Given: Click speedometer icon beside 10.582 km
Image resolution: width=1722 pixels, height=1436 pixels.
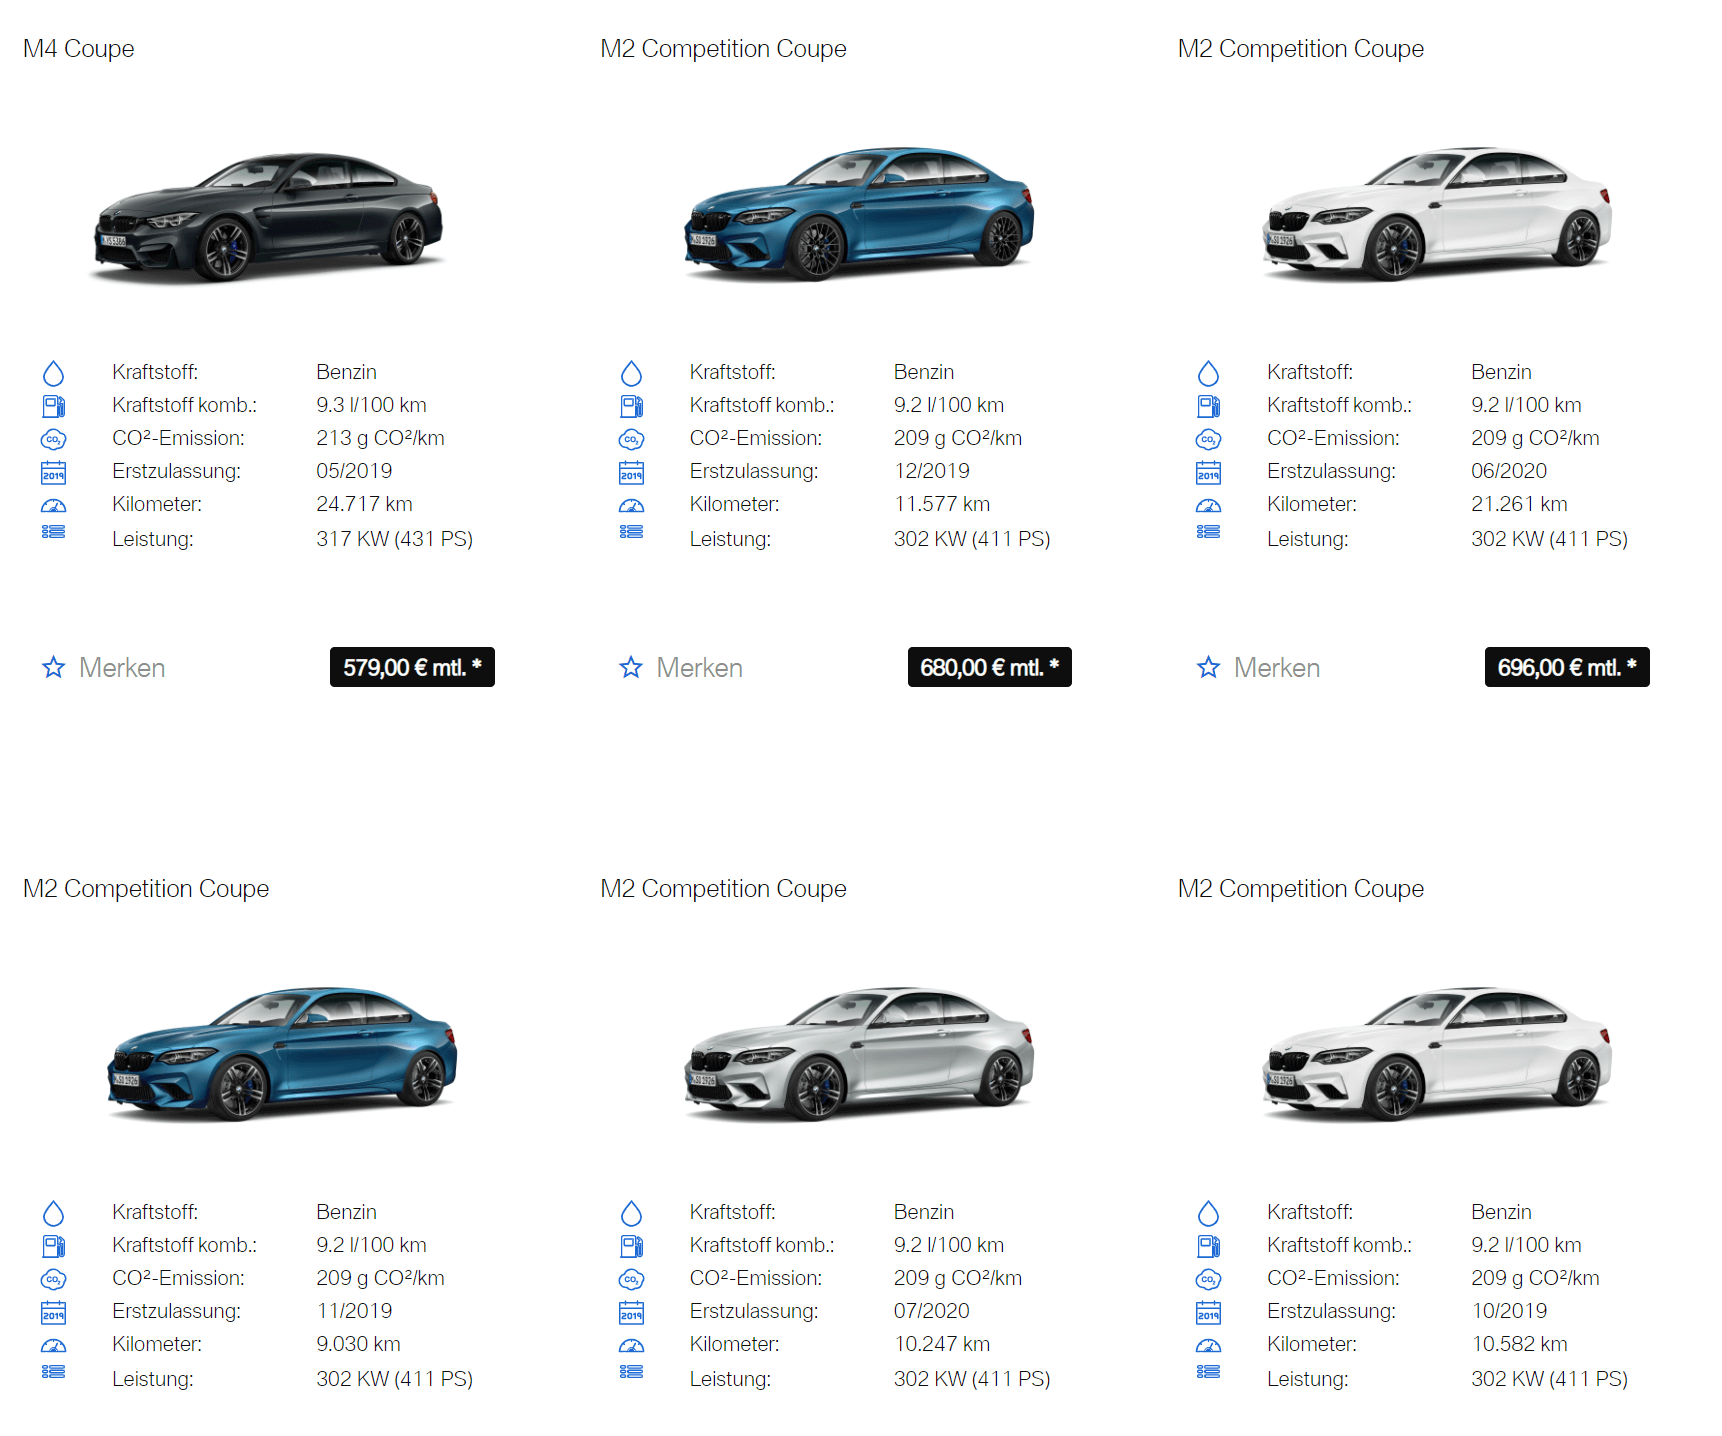Looking at the screenshot, I should [1208, 1345].
